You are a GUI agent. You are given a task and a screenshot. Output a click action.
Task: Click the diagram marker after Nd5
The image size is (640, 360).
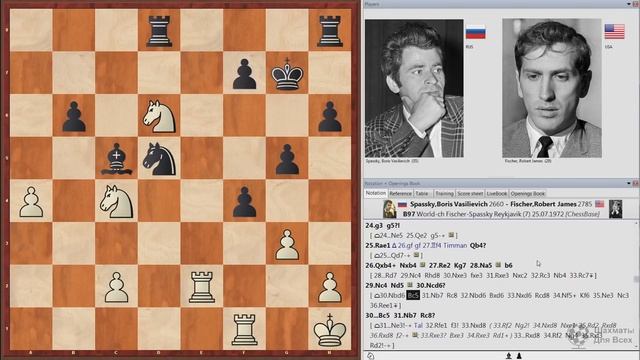[x=410, y=285]
